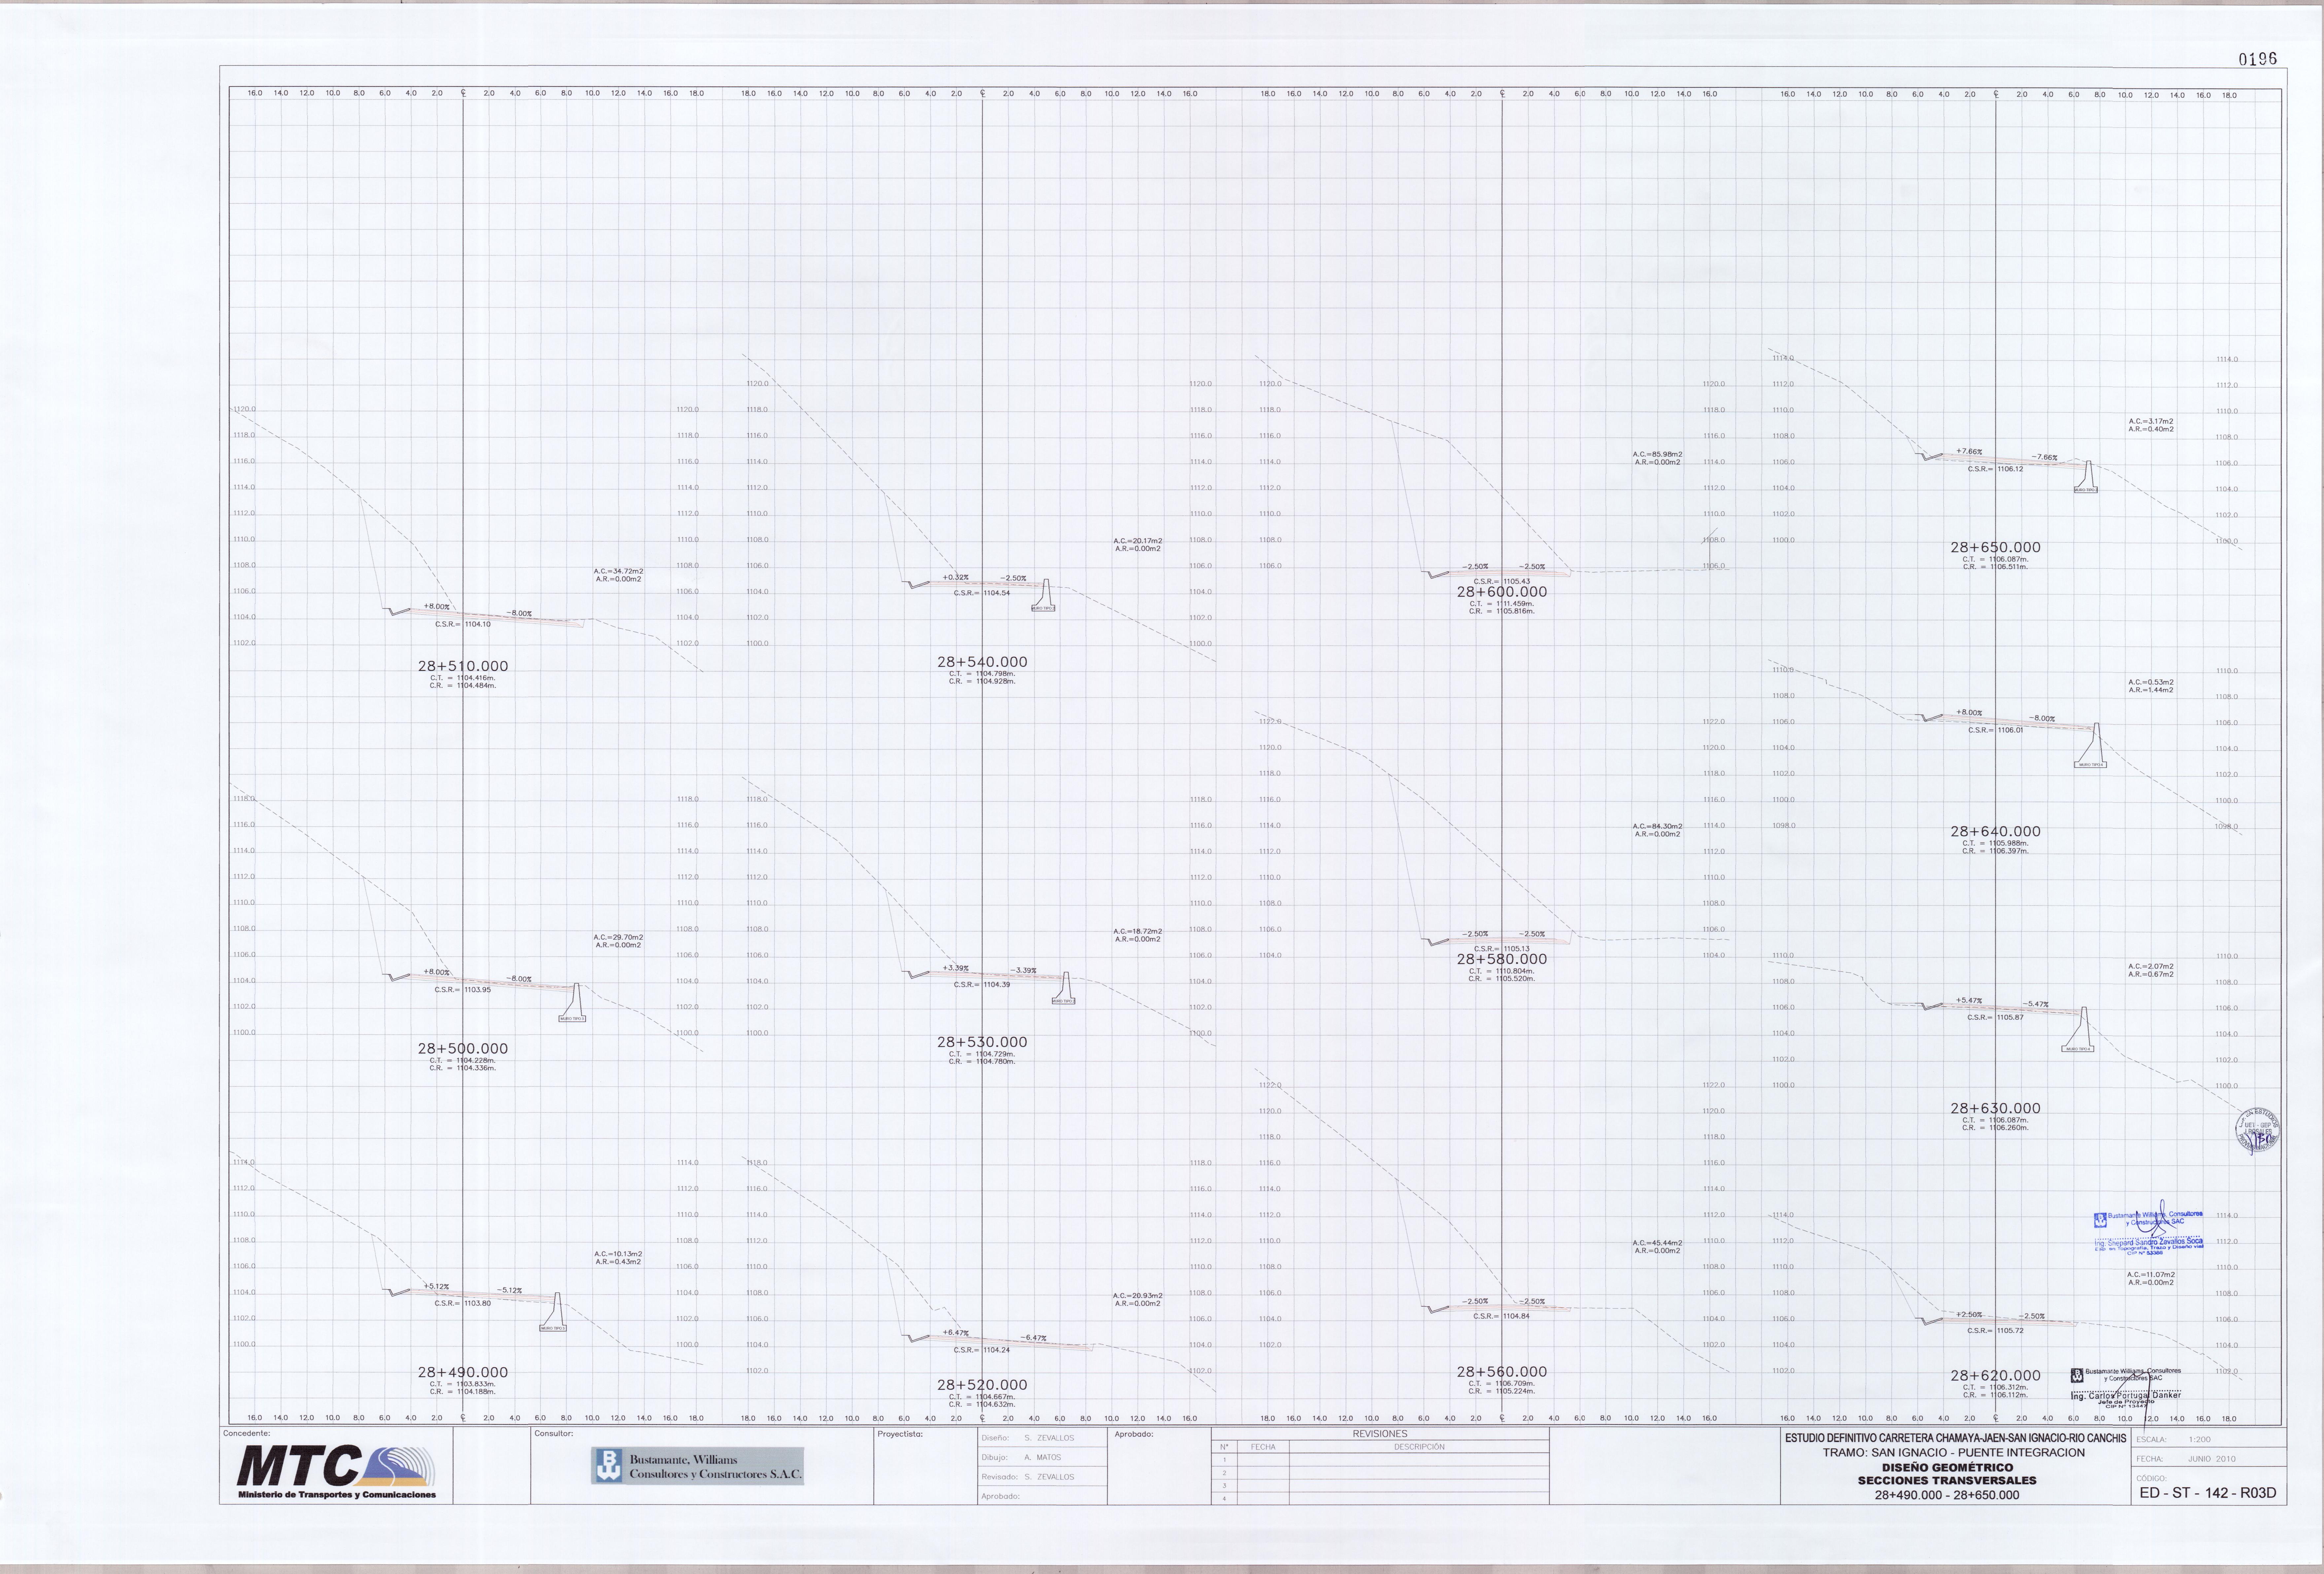This screenshot has width=2324, height=1574.
Task: Click the area note A.C.=3.17m2
Action: click(2151, 422)
